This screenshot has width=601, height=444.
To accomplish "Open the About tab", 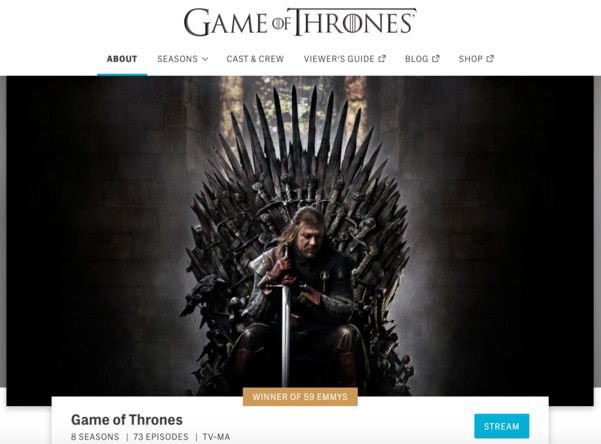I will (x=122, y=59).
